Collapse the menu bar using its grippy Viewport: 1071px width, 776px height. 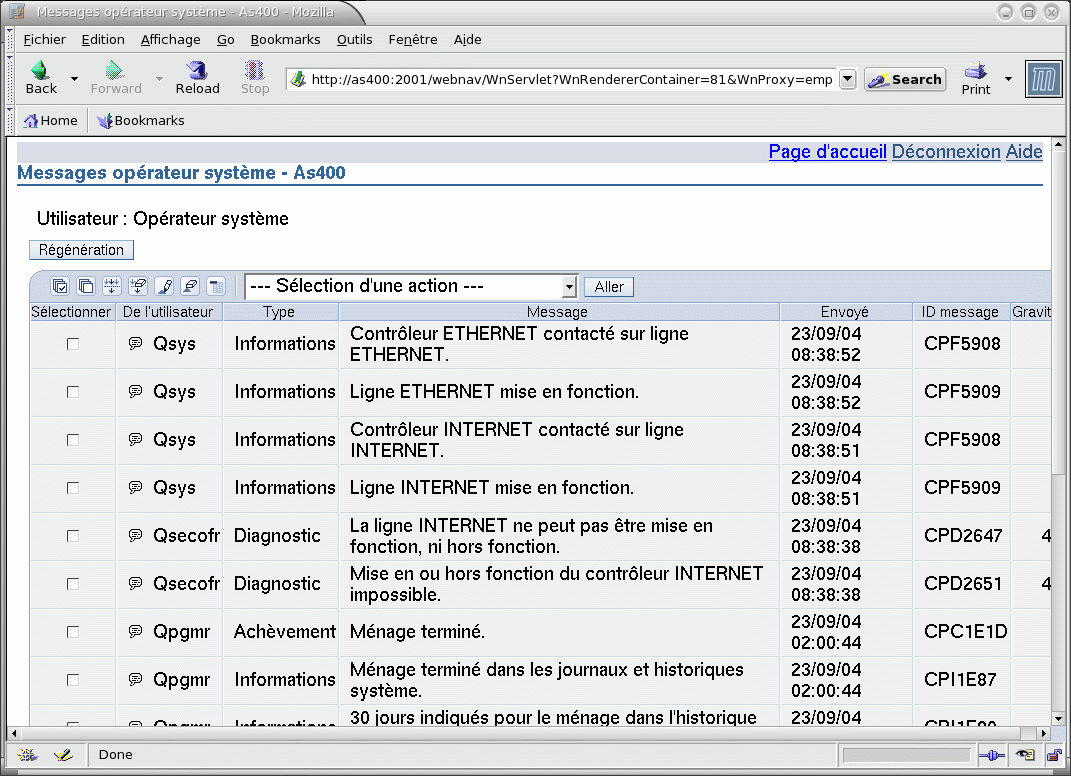click(10, 40)
